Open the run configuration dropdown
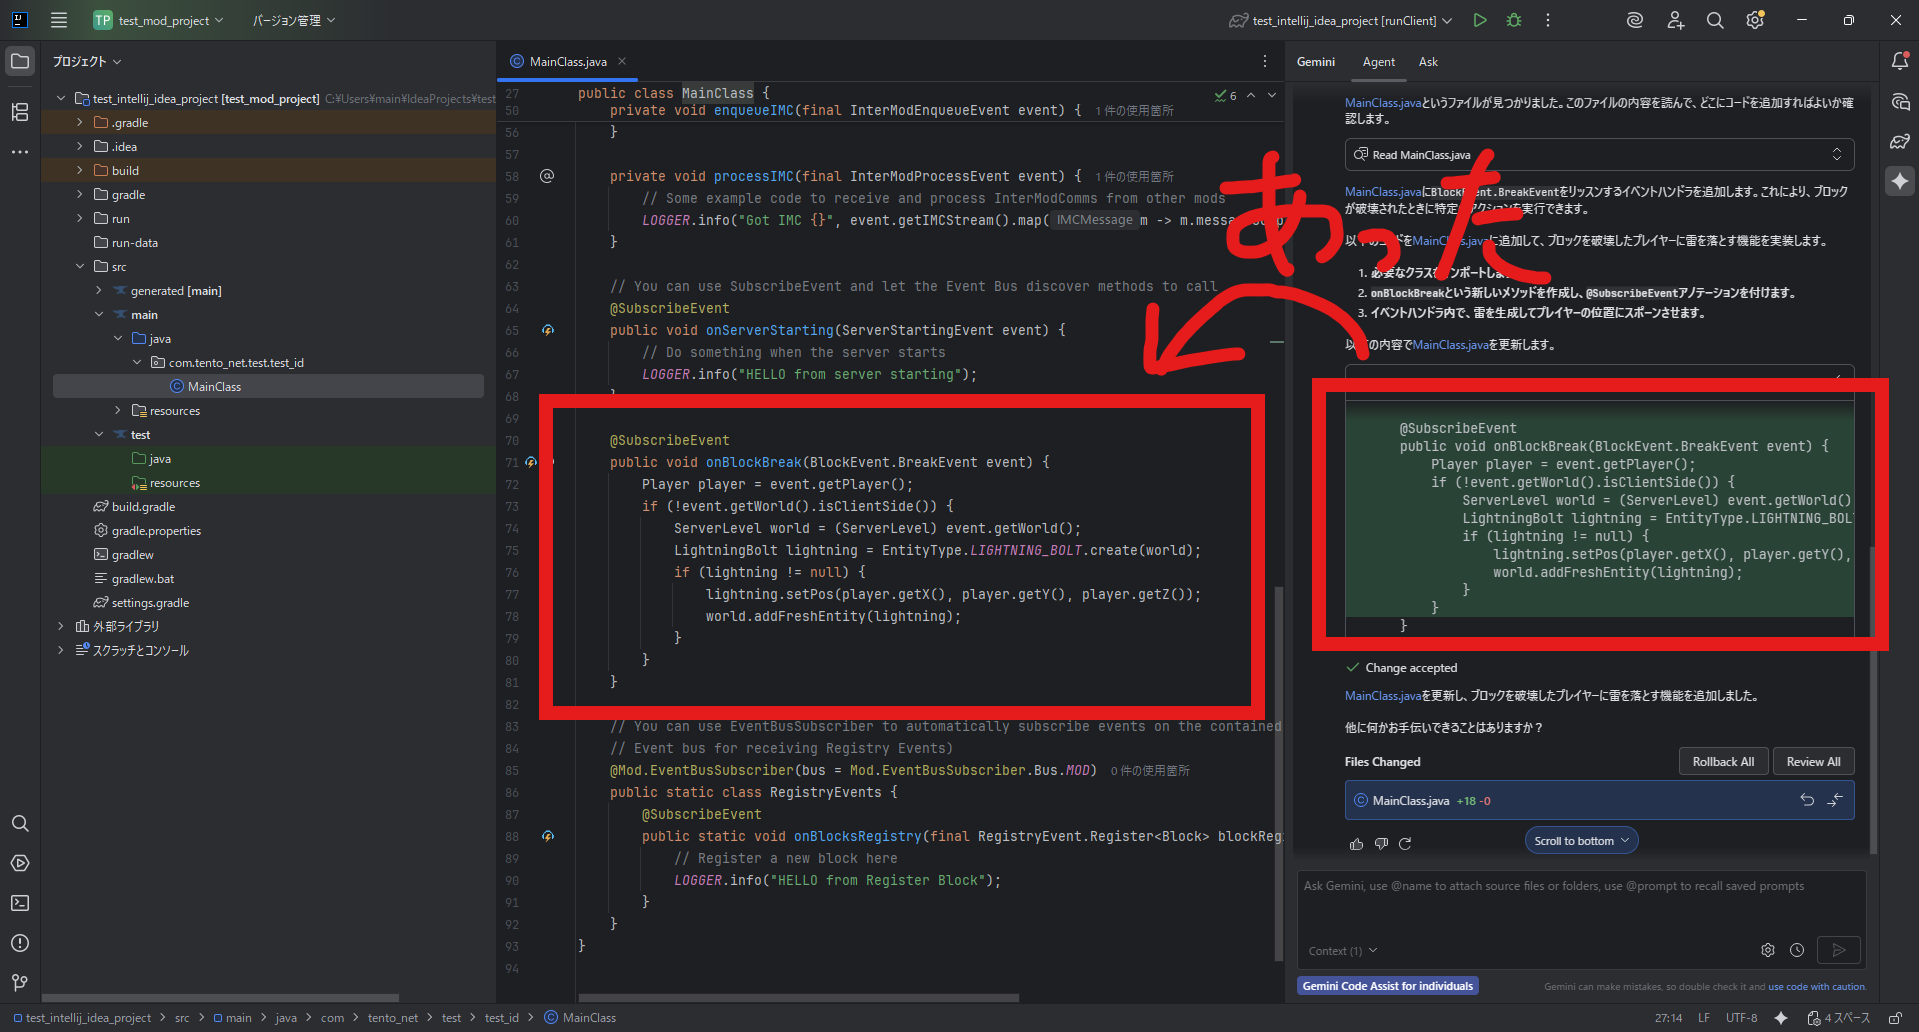 click(x=1447, y=21)
